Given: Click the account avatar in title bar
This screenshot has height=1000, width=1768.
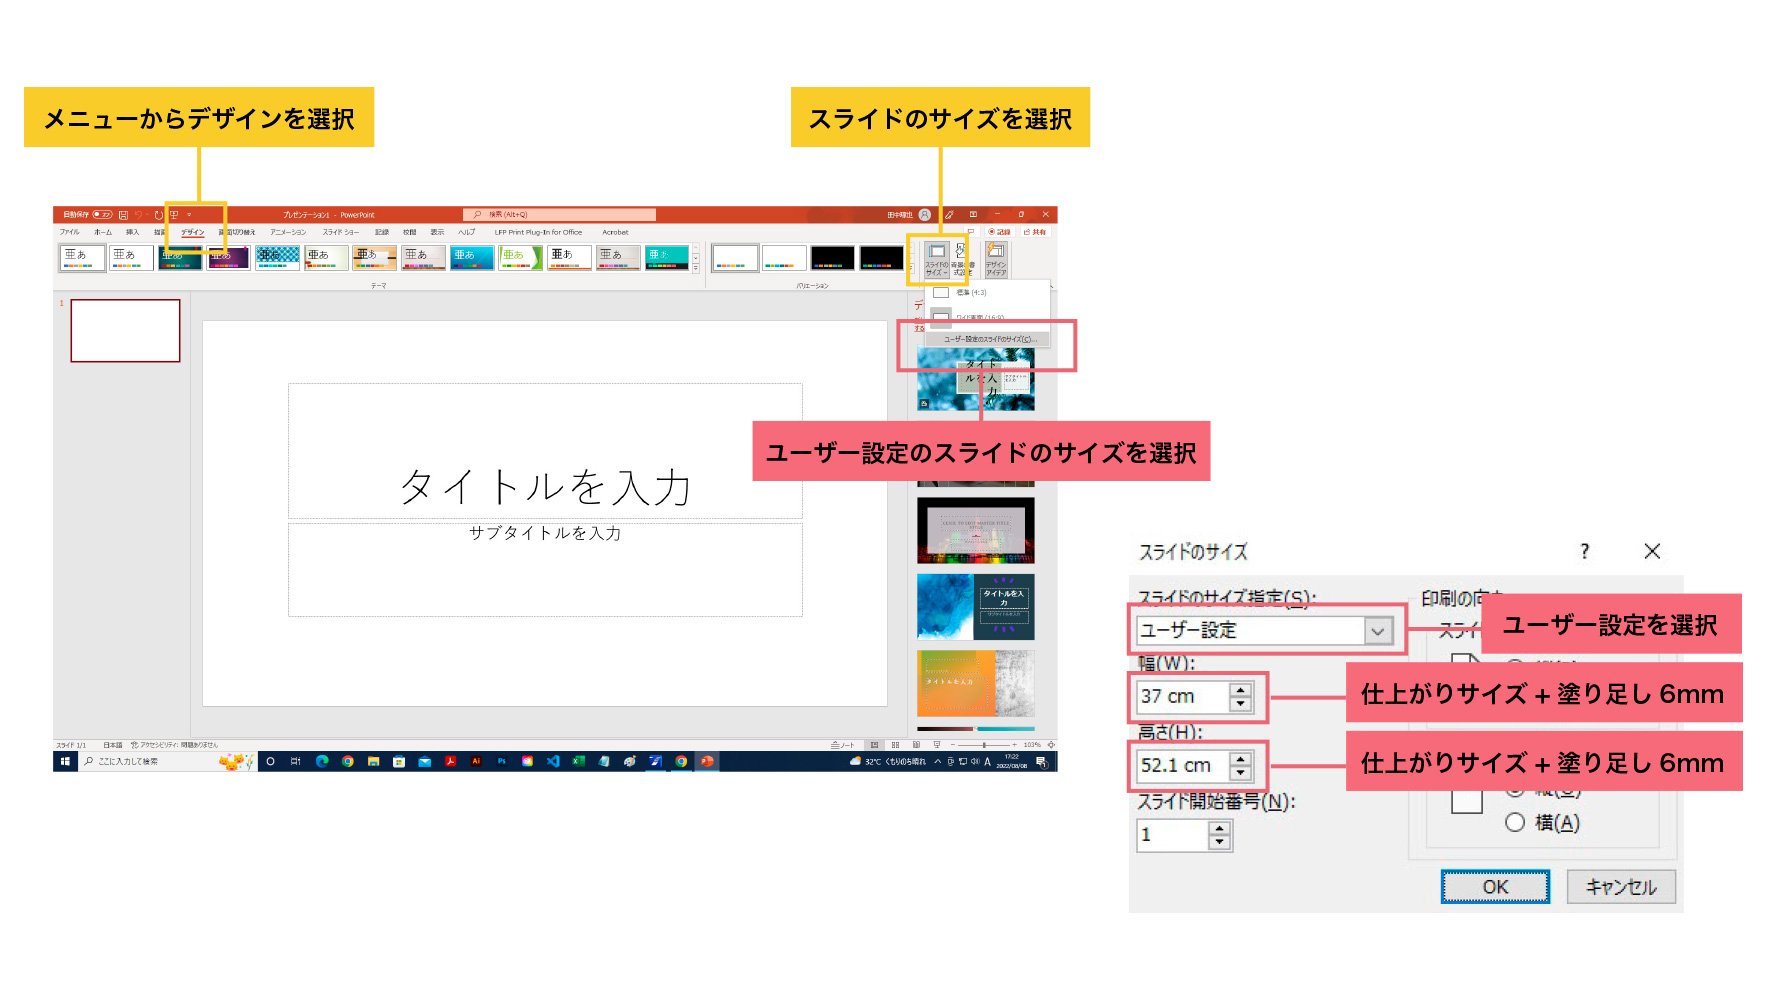Looking at the screenshot, I should 925,215.
